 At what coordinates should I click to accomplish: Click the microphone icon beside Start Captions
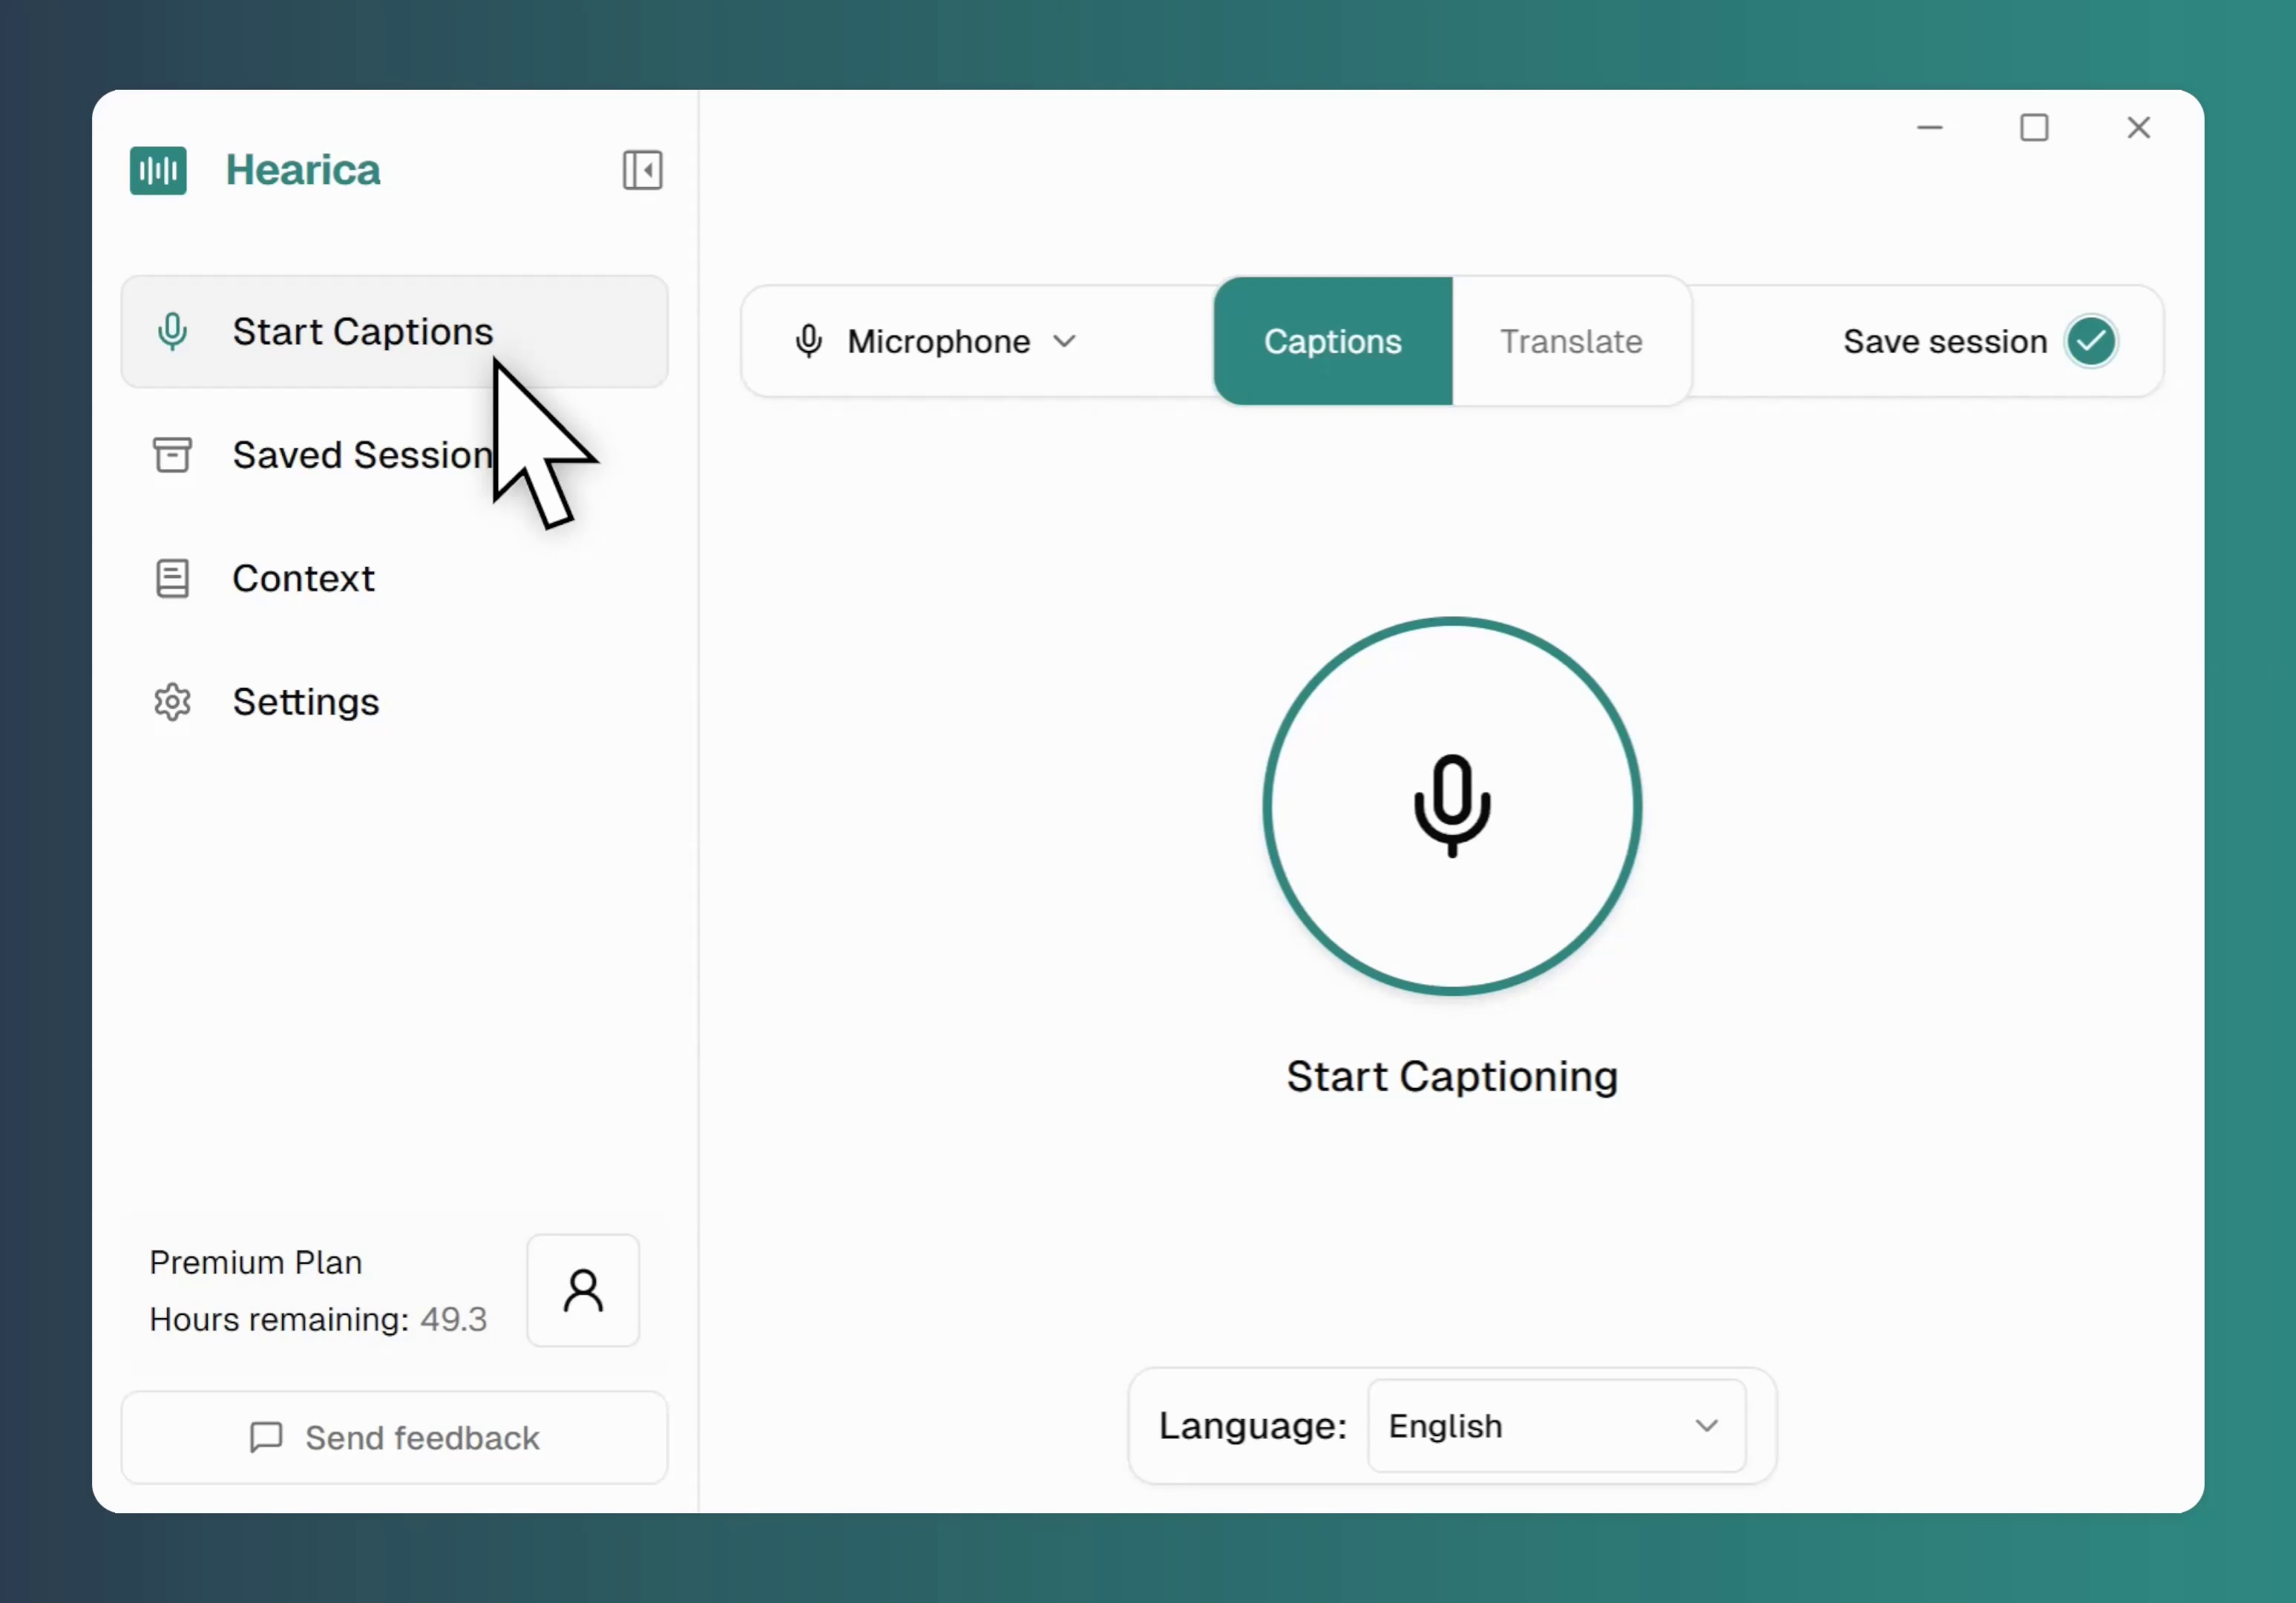tap(172, 331)
